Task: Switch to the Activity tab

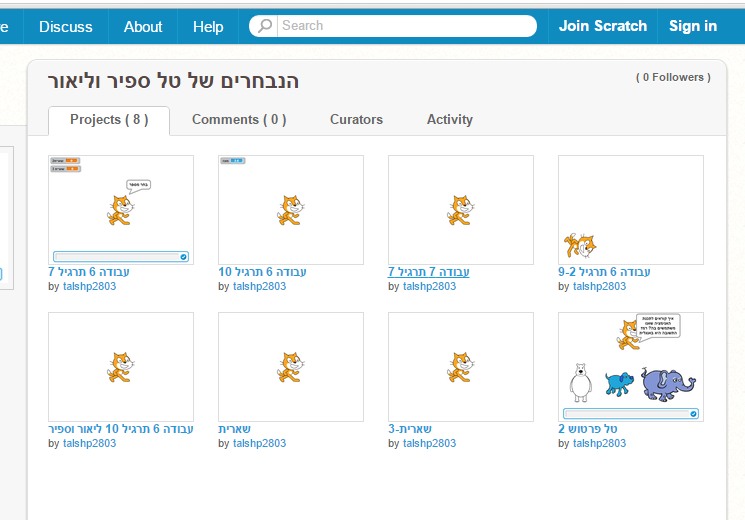Action: tap(449, 120)
